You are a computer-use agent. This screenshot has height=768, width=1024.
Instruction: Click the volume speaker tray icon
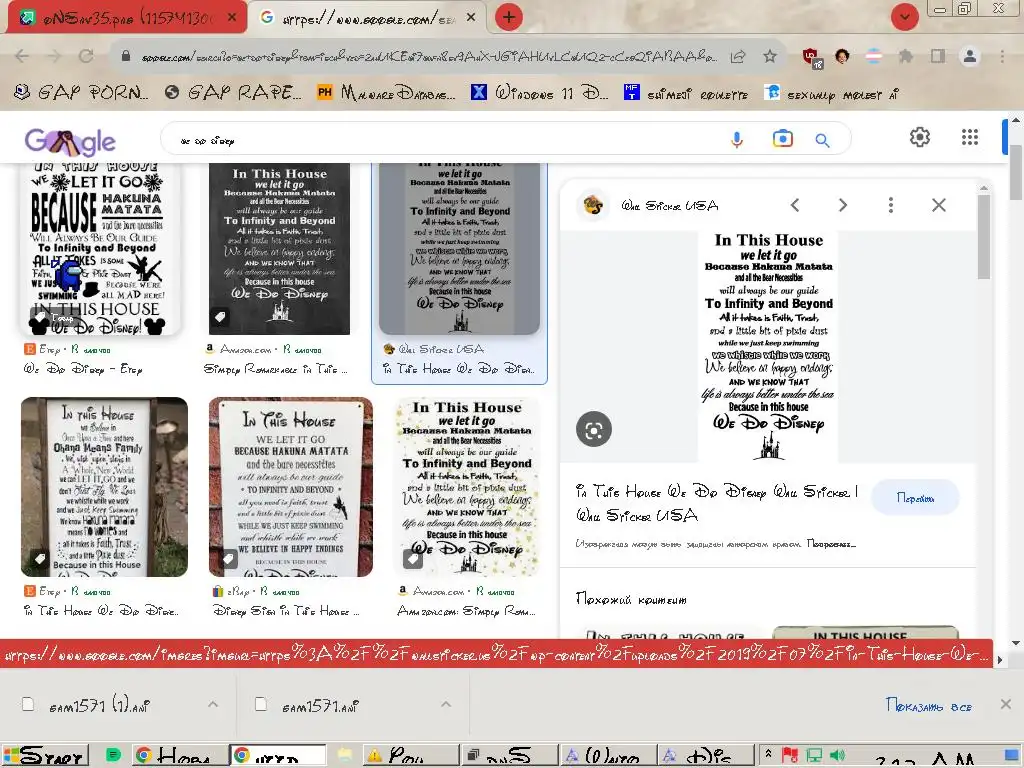coord(837,756)
